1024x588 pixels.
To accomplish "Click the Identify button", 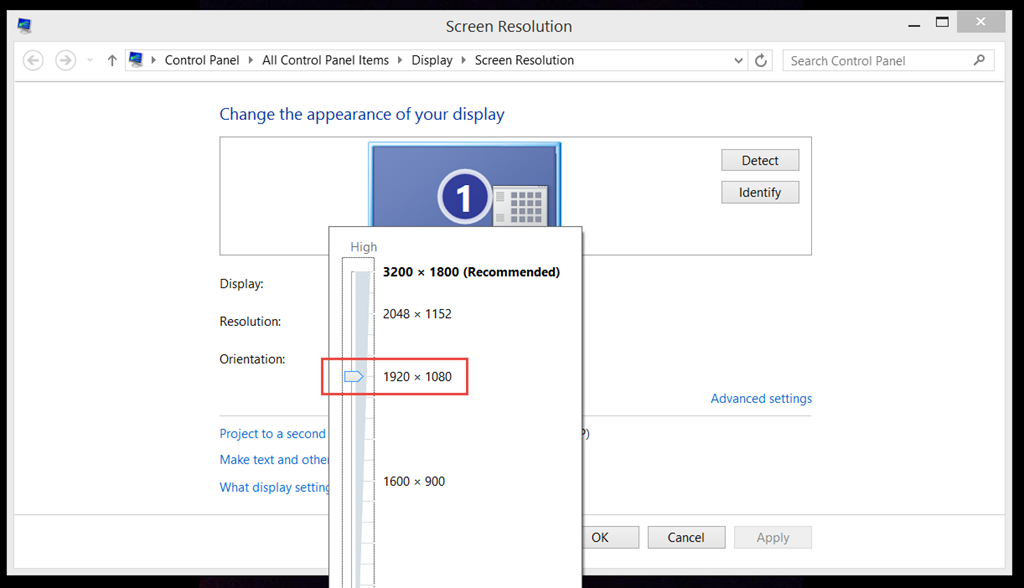I will 760,192.
